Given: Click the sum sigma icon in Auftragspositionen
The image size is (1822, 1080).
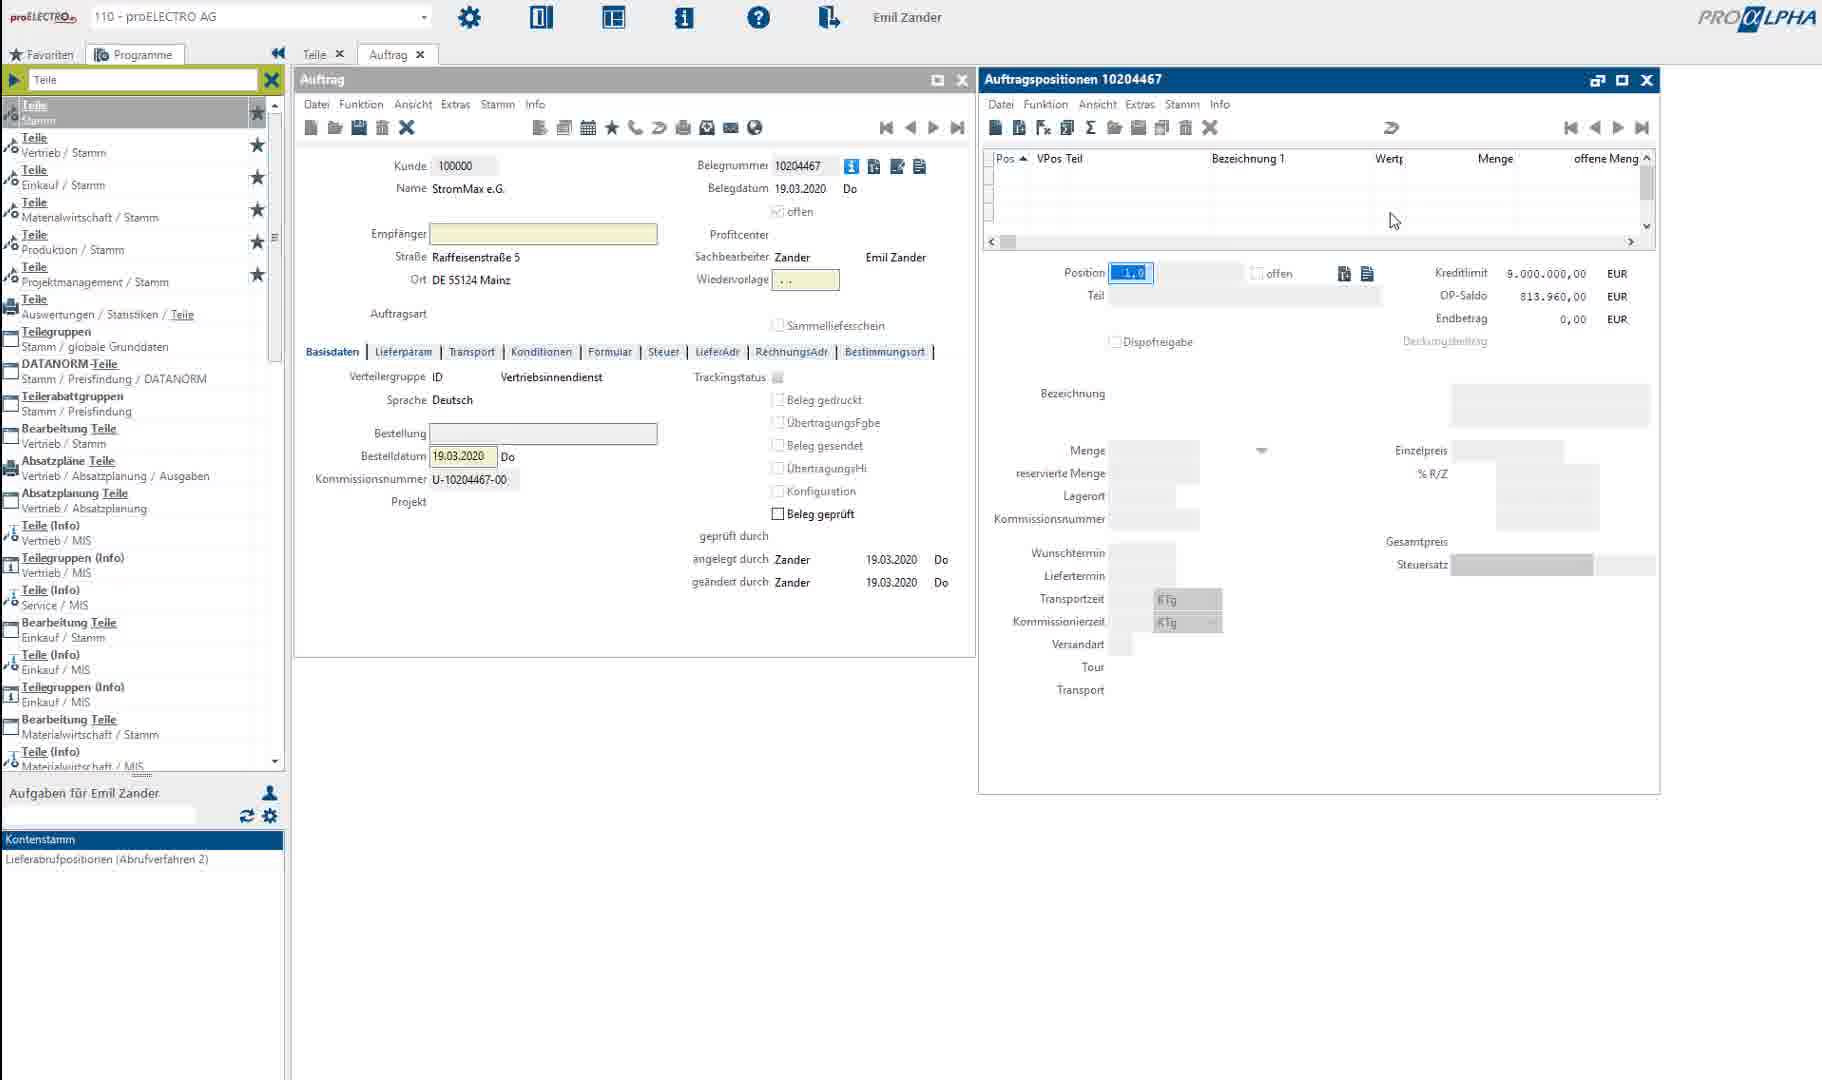Looking at the screenshot, I should pyautogui.click(x=1090, y=127).
